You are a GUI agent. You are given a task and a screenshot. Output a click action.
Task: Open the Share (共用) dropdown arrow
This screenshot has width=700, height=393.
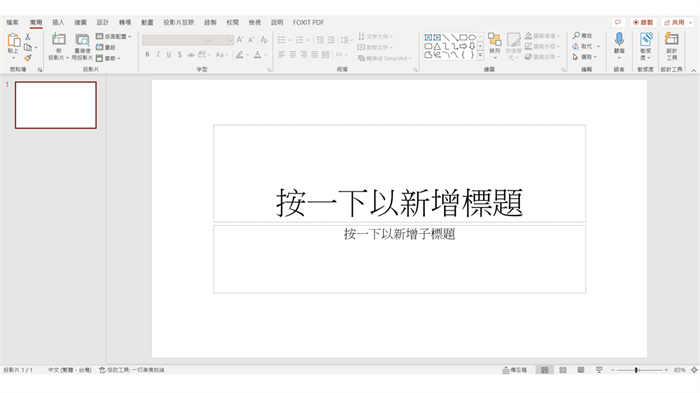pyautogui.click(x=691, y=22)
